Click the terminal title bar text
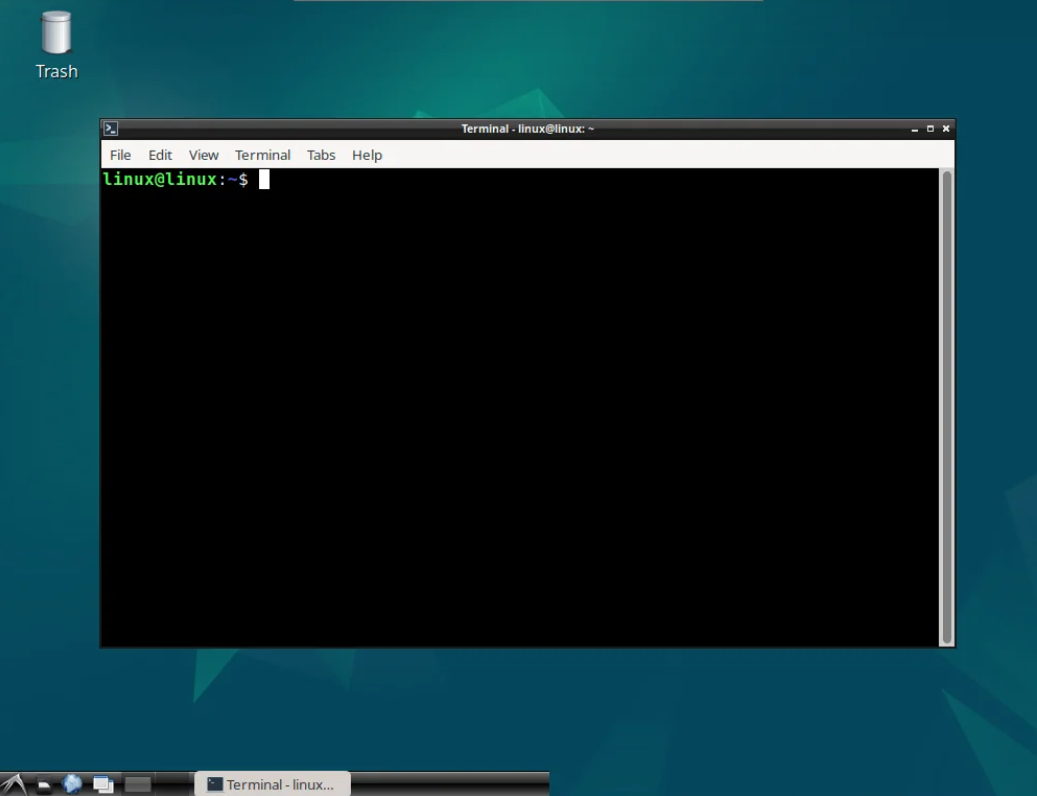This screenshot has height=796, width=1037. [x=528, y=128]
